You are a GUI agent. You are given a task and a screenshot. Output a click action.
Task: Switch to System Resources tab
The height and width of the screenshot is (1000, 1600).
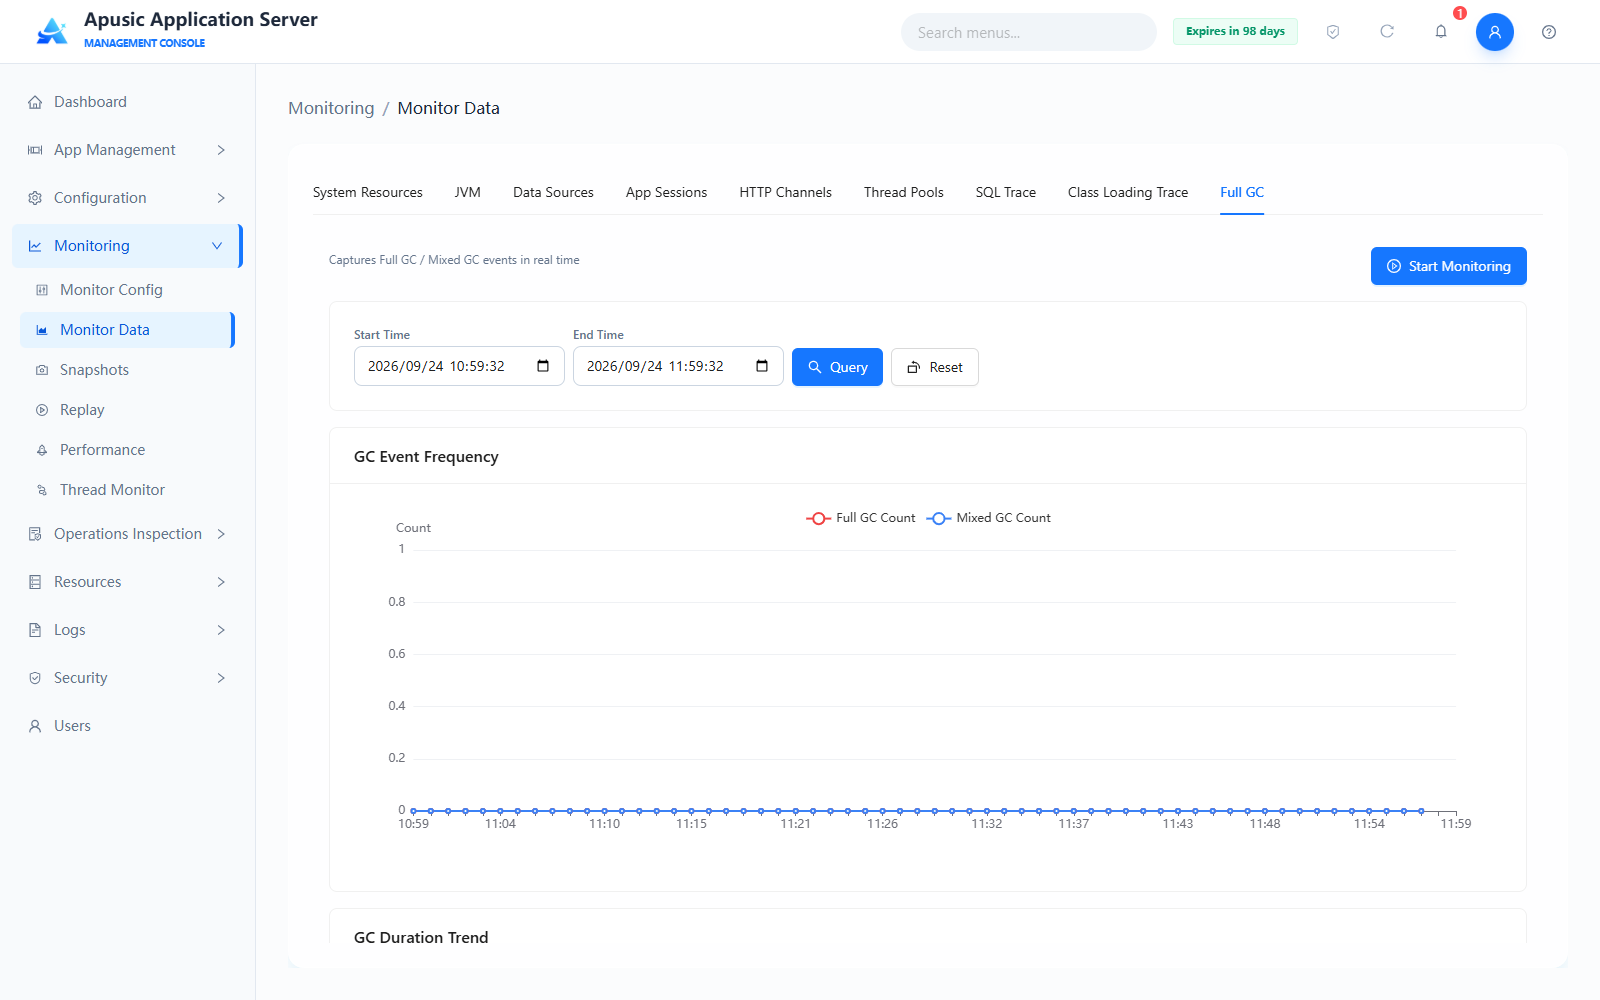tap(368, 192)
